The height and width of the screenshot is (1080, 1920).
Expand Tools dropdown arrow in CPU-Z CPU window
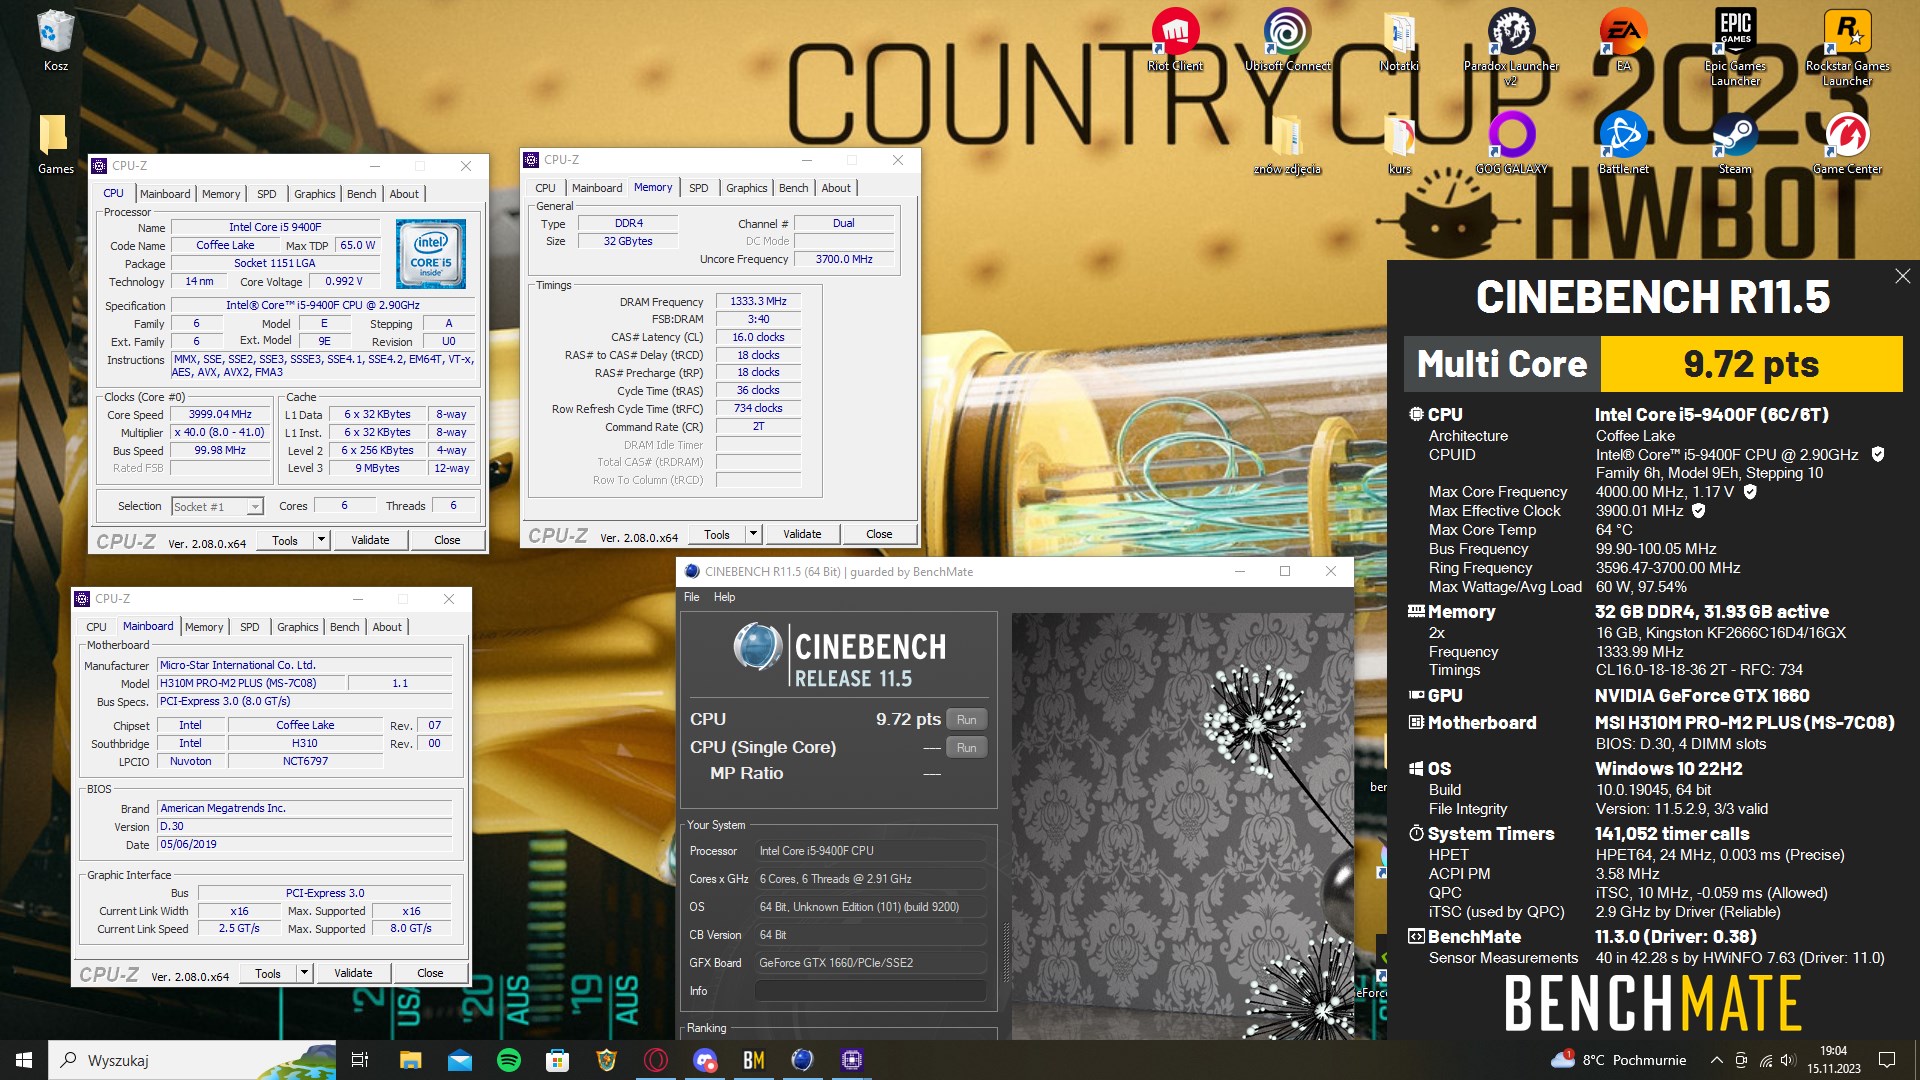pos(321,540)
